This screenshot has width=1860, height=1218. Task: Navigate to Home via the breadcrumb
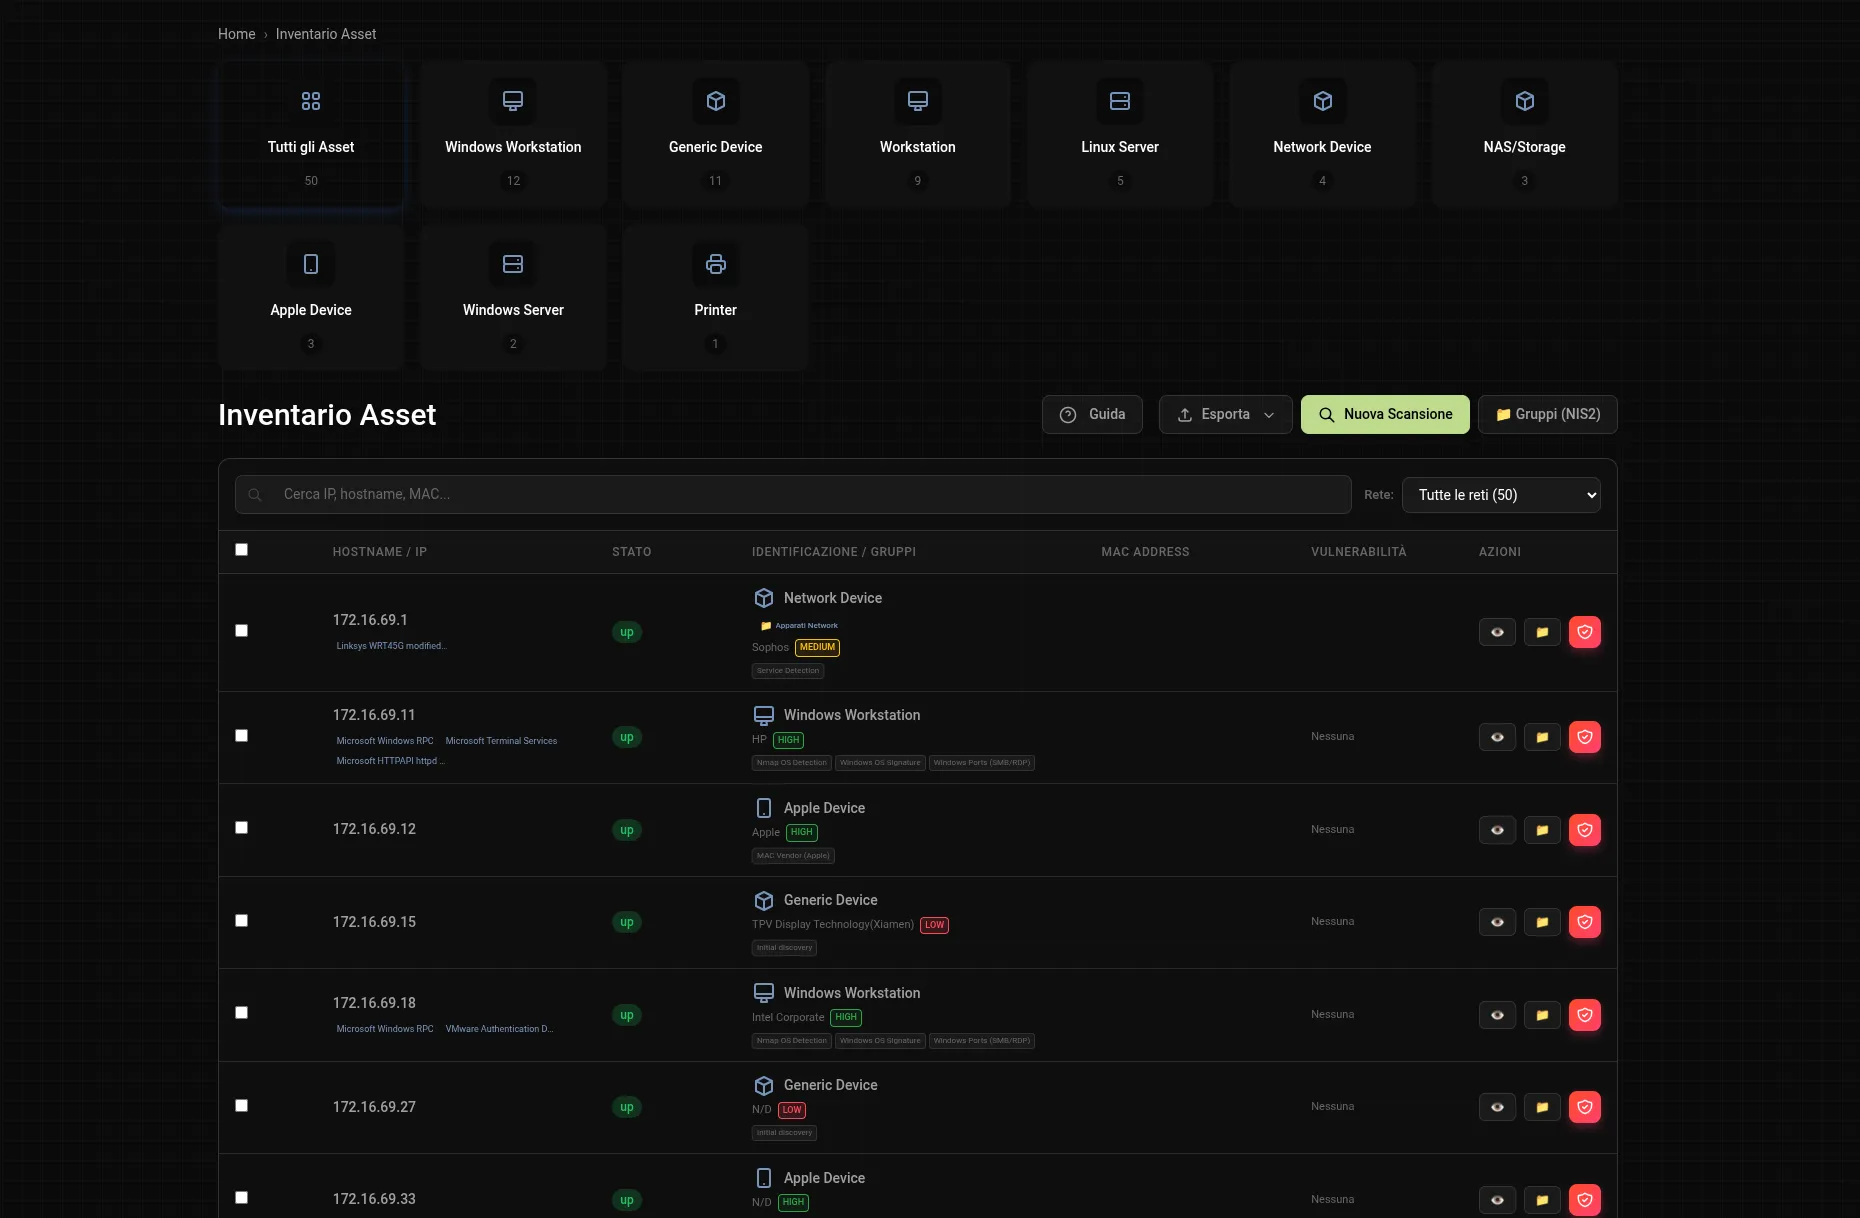[236, 33]
